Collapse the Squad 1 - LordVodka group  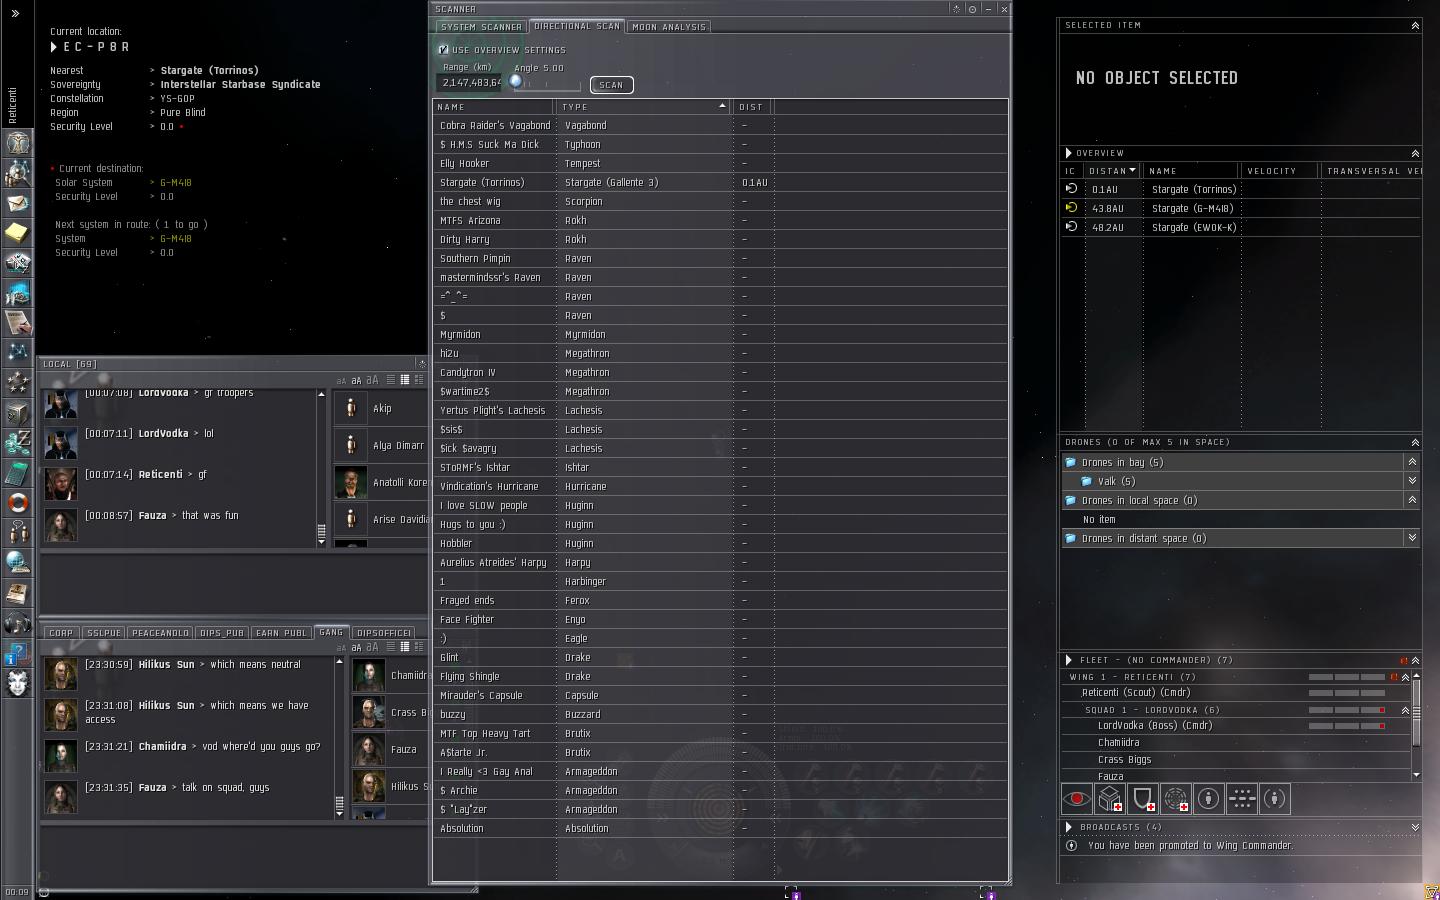pyautogui.click(x=1405, y=710)
